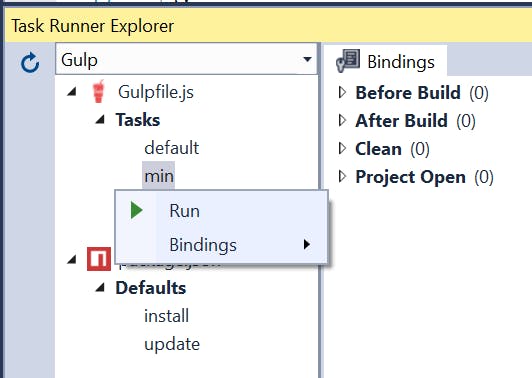Open the Bindings submenu arrow
Viewport: 532px width, 378px height.
307,244
